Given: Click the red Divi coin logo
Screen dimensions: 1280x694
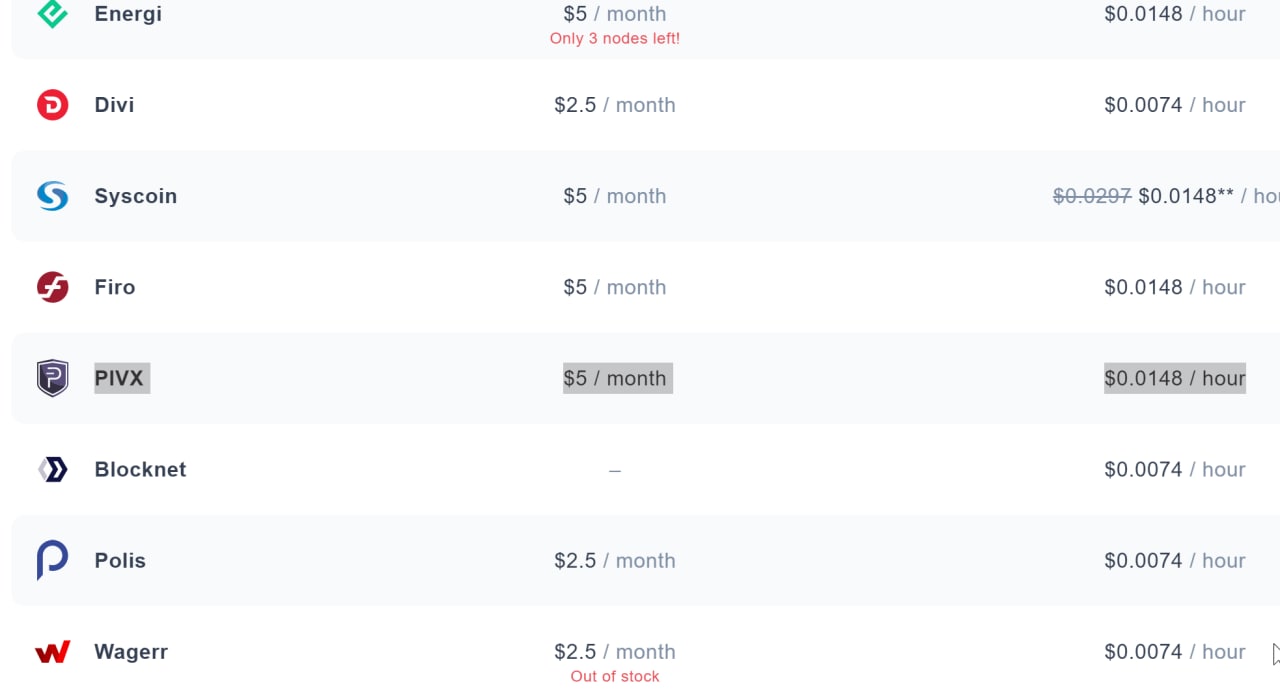Looking at the screenshot, I should tap(52, 105).
